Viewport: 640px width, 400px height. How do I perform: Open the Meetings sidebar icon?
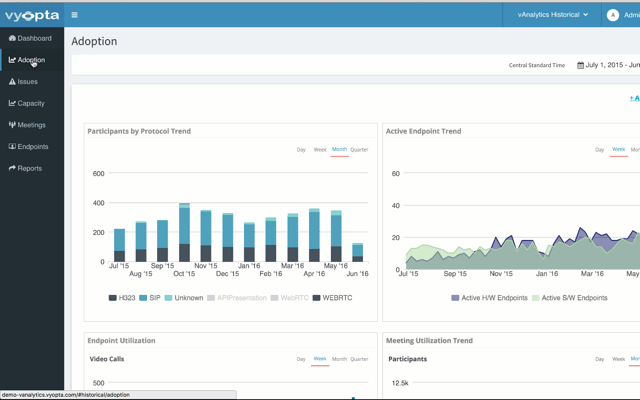click(x=12, y=124)
